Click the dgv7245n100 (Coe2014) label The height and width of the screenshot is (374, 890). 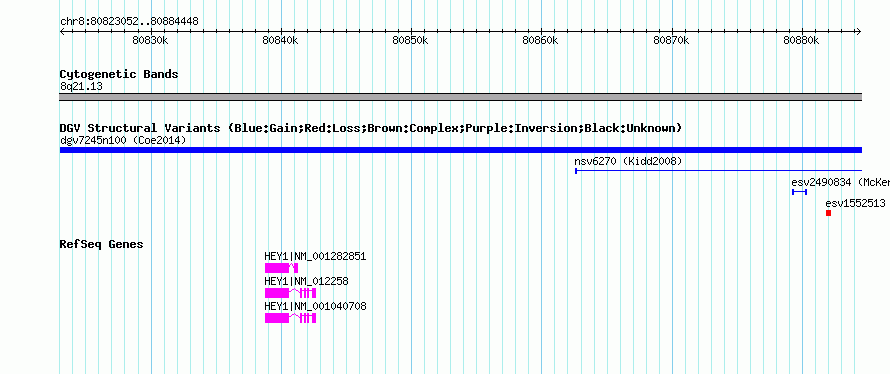click(123, 140)
